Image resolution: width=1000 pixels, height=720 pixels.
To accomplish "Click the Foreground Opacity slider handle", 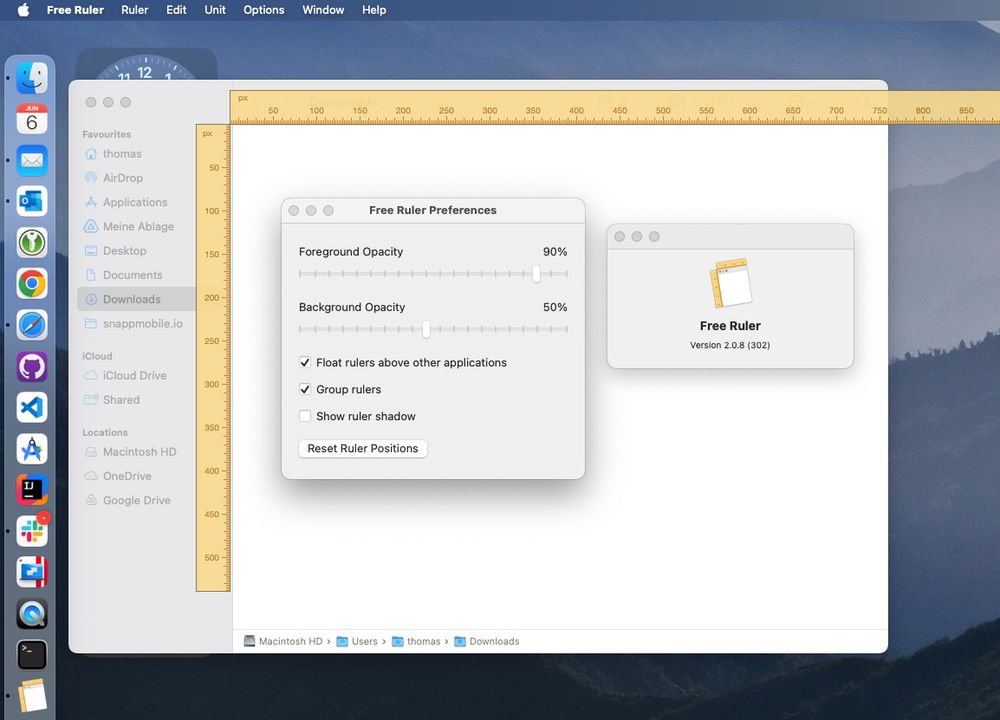I will click(536, 274).
